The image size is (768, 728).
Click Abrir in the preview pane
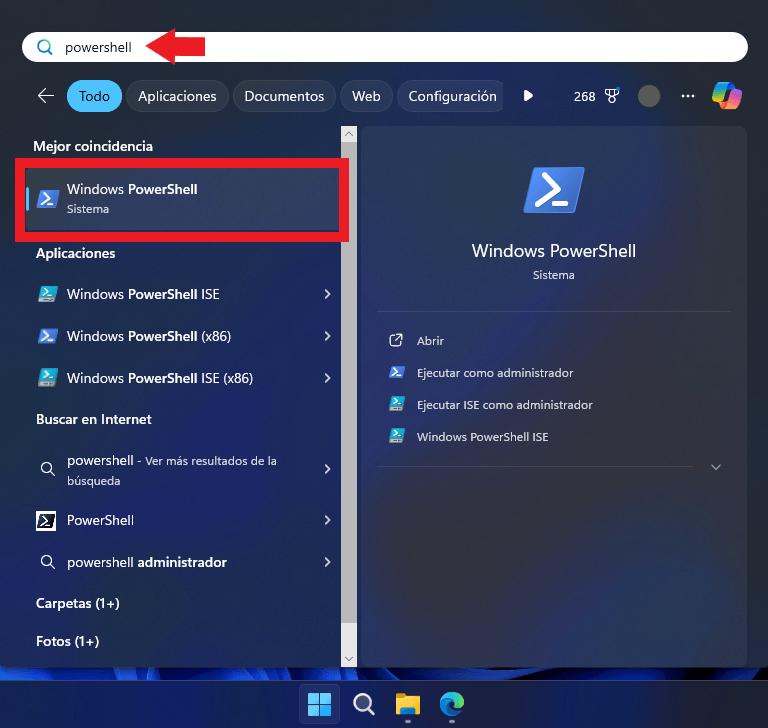[x=430, y=341]
